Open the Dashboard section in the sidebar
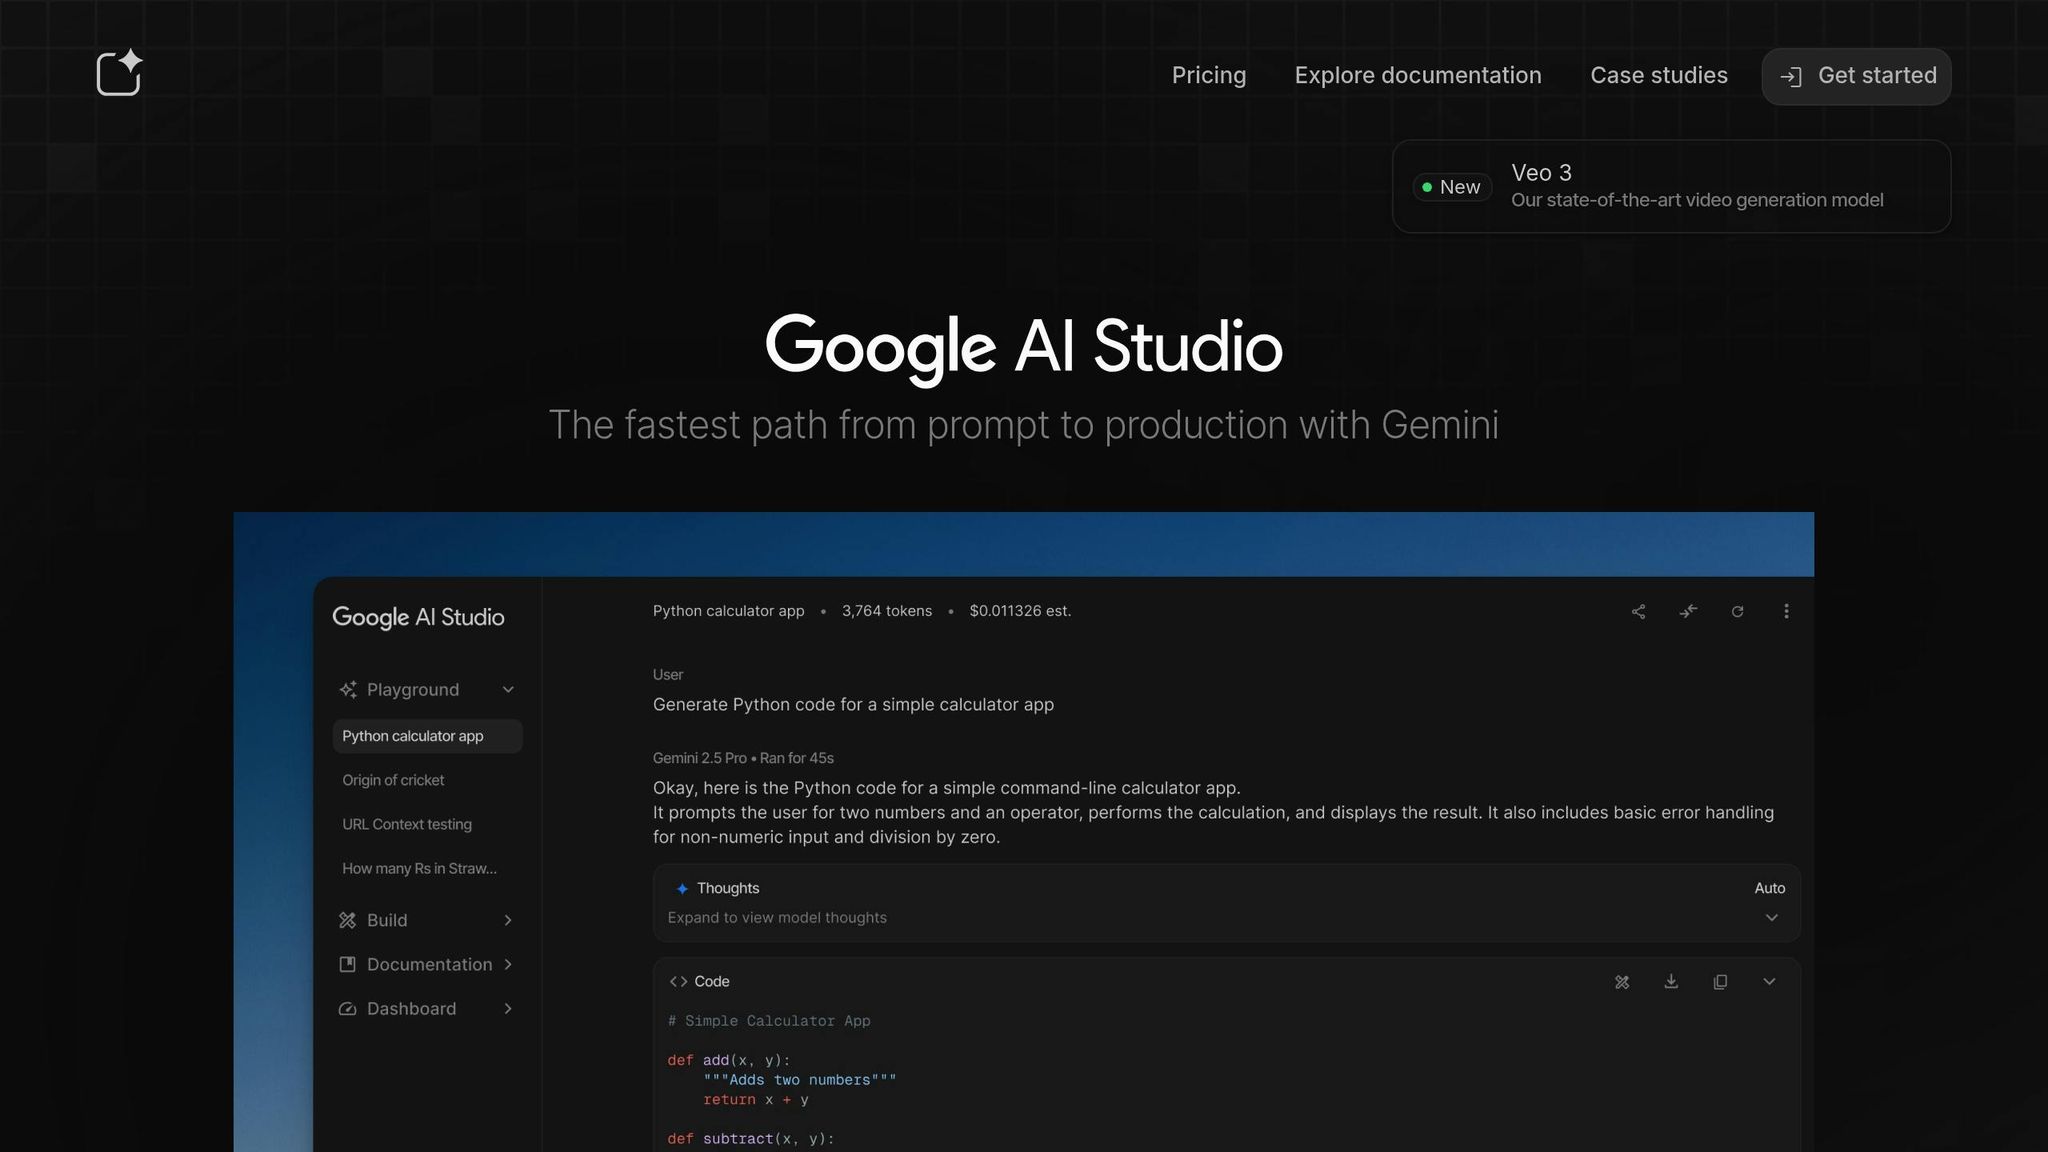The height and width of the screenshot is (1152, 2048). (410, 1008)
